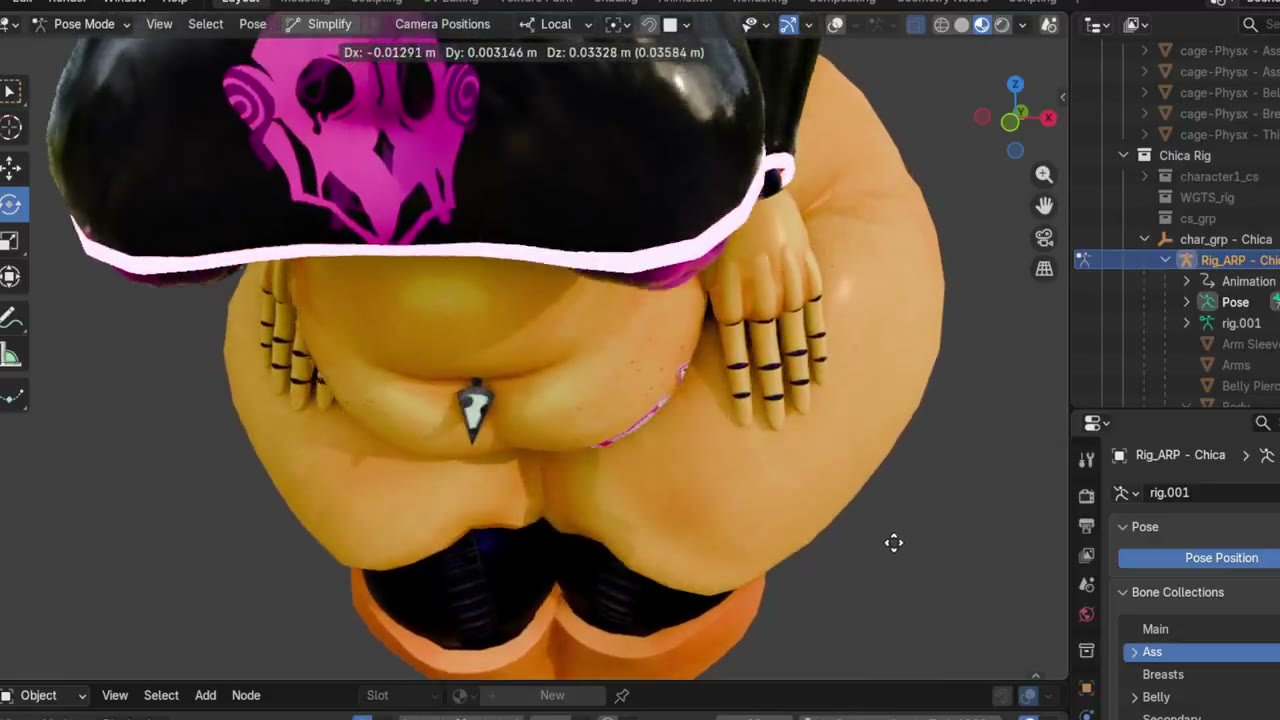Viewport: 1280px width, 720px height.
Task: Click the red X axis on navigation gizmo
Action: pos(1048,118)
